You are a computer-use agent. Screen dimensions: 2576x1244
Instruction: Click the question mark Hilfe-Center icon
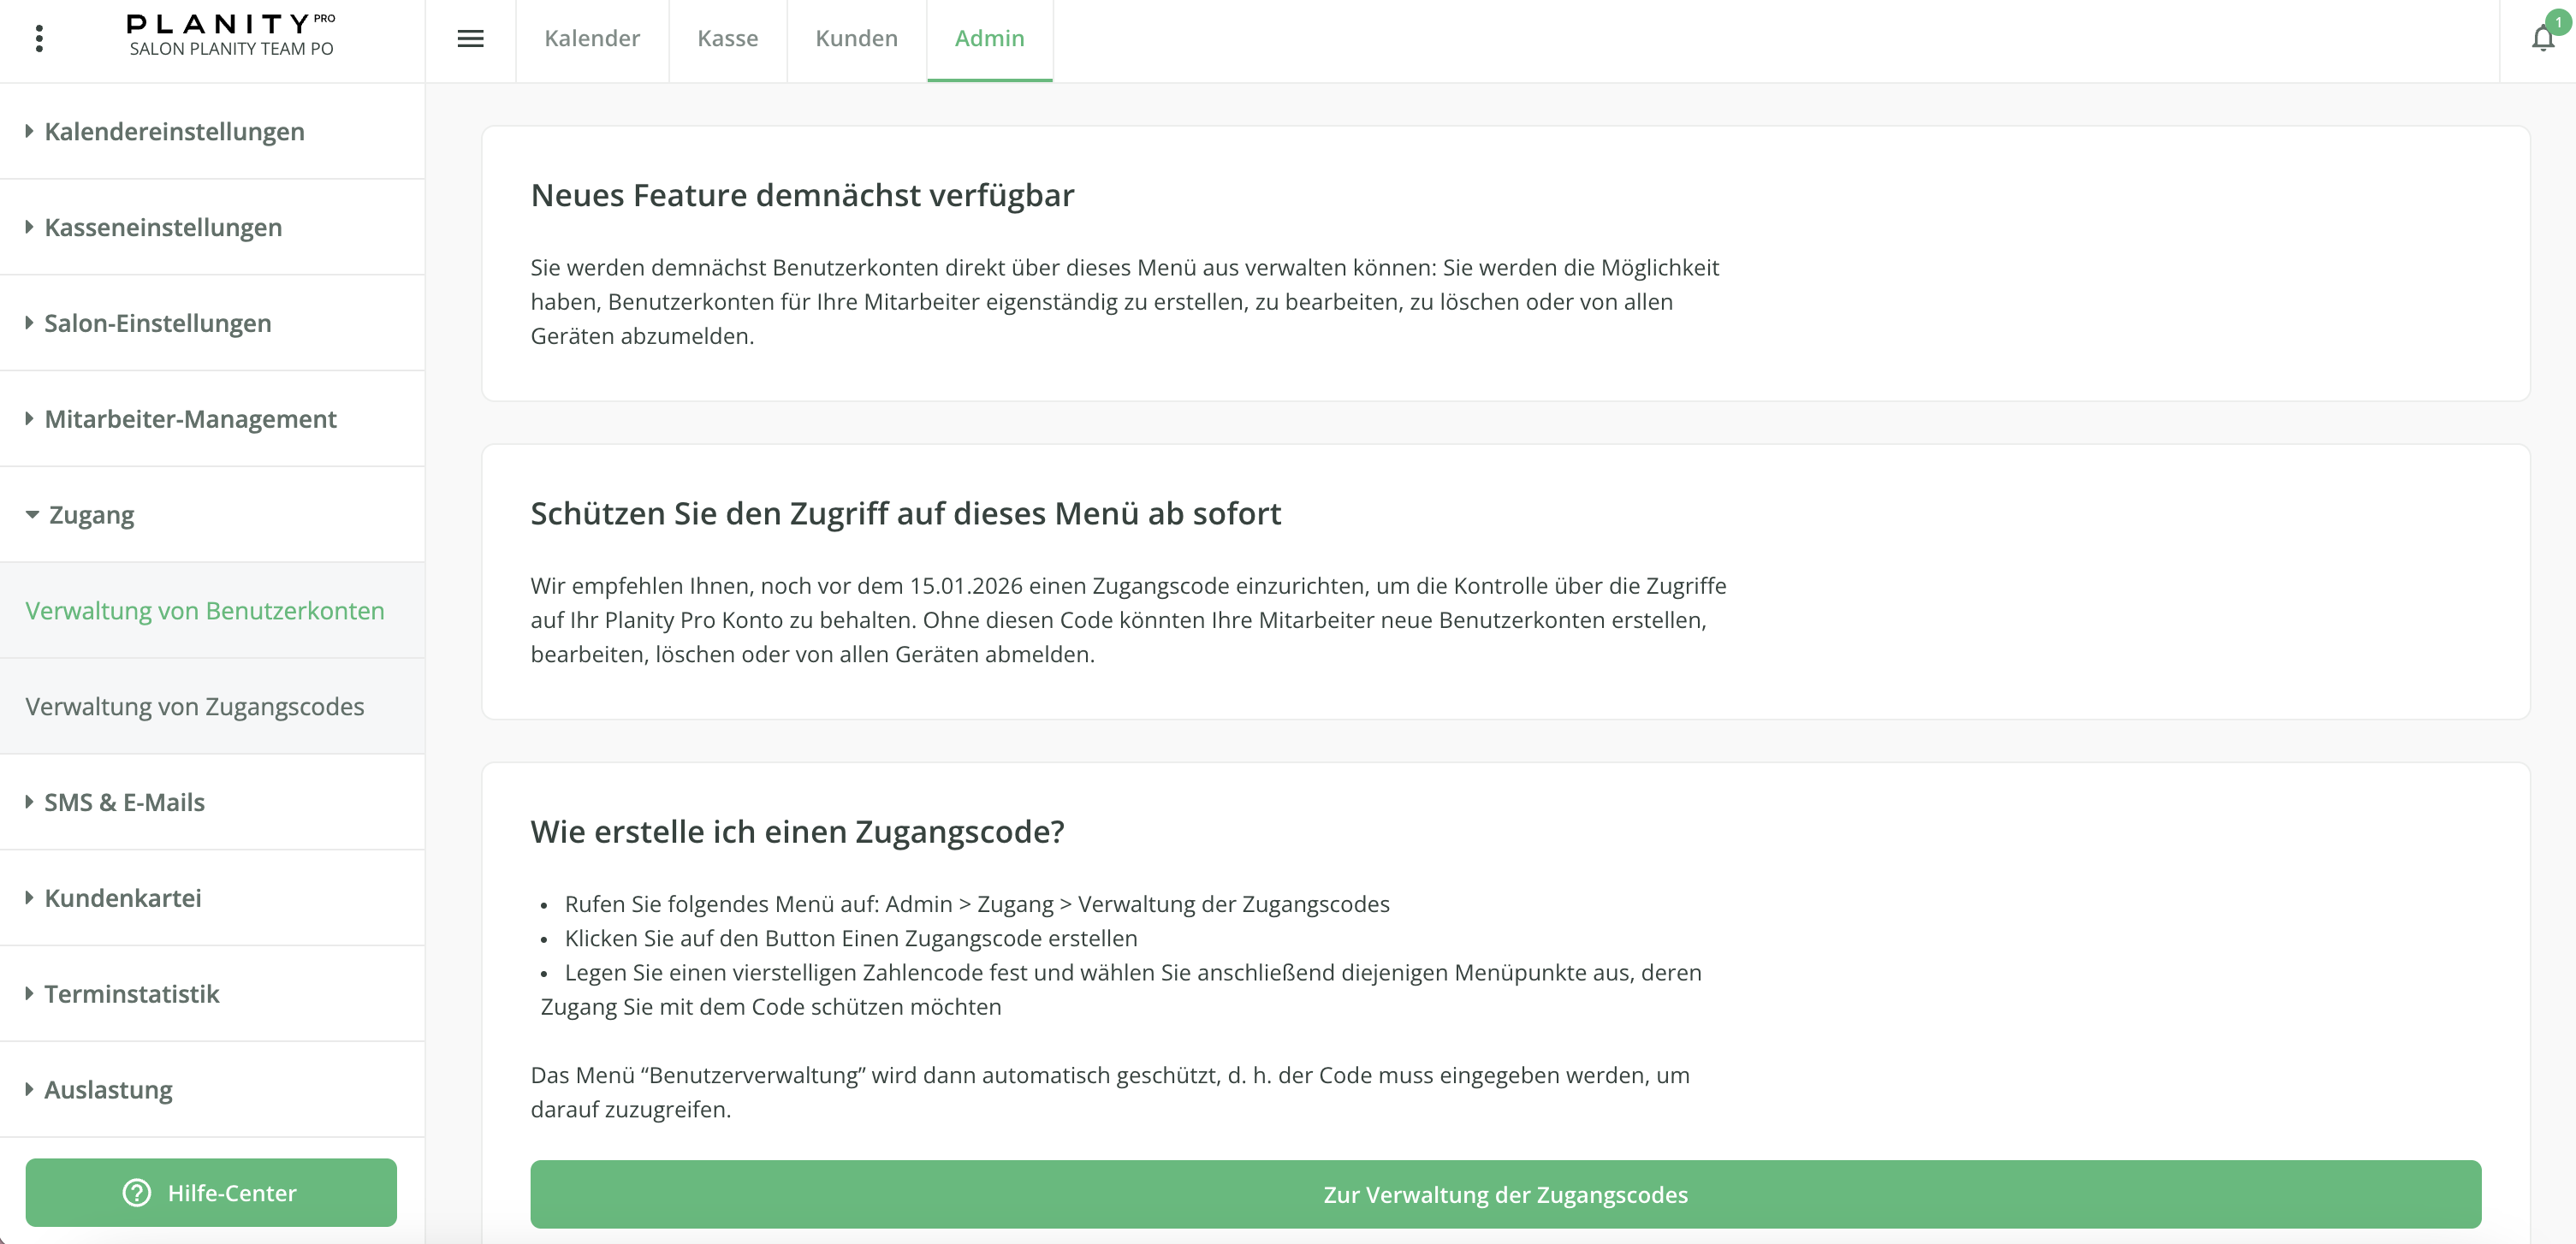point(137,1192)
